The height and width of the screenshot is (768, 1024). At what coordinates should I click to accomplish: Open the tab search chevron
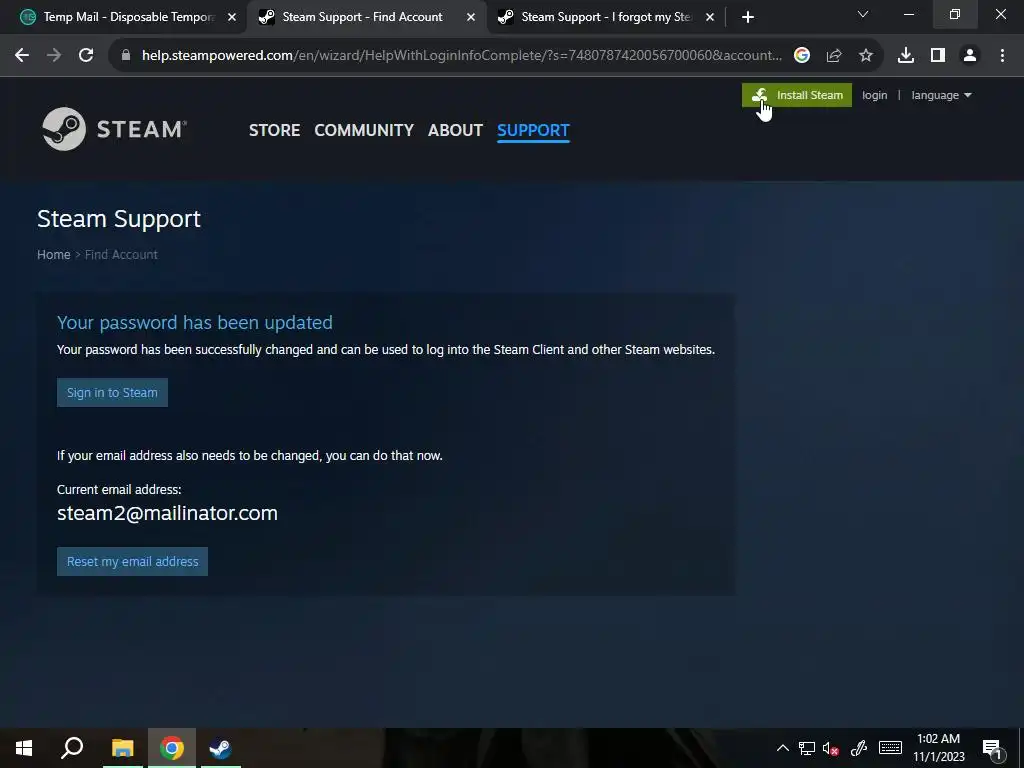click(863, 14)
